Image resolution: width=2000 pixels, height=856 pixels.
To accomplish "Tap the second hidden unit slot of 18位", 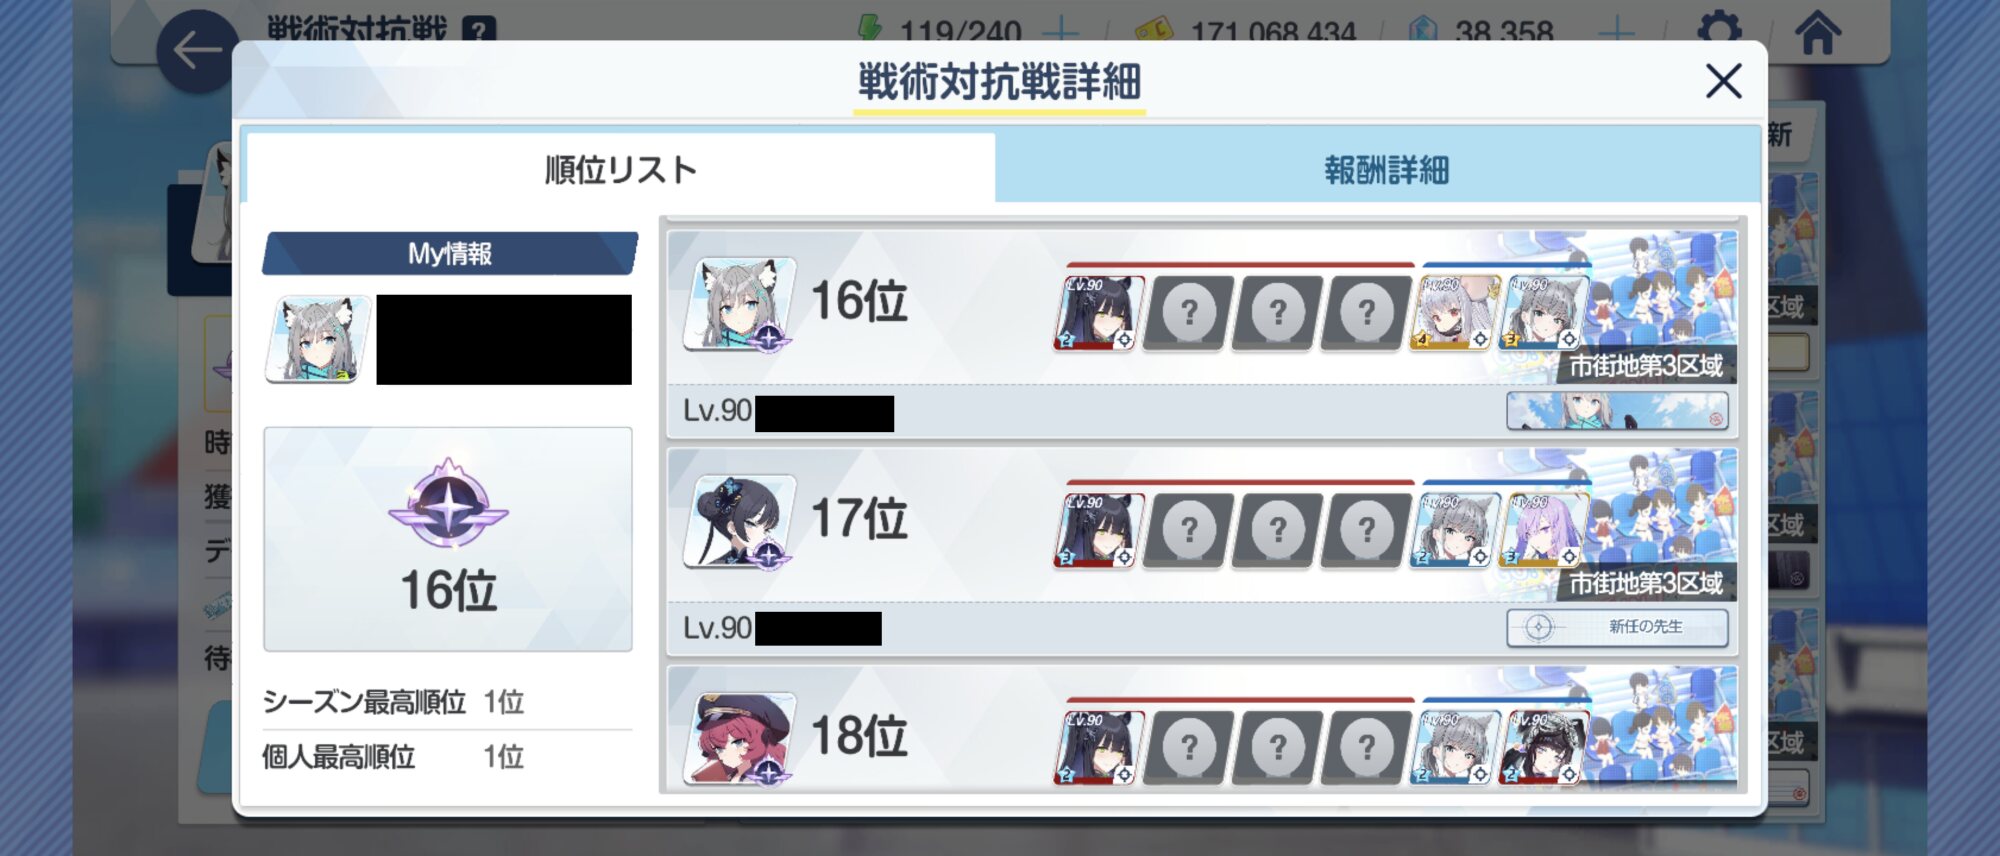I will (x=1276, y=747).
